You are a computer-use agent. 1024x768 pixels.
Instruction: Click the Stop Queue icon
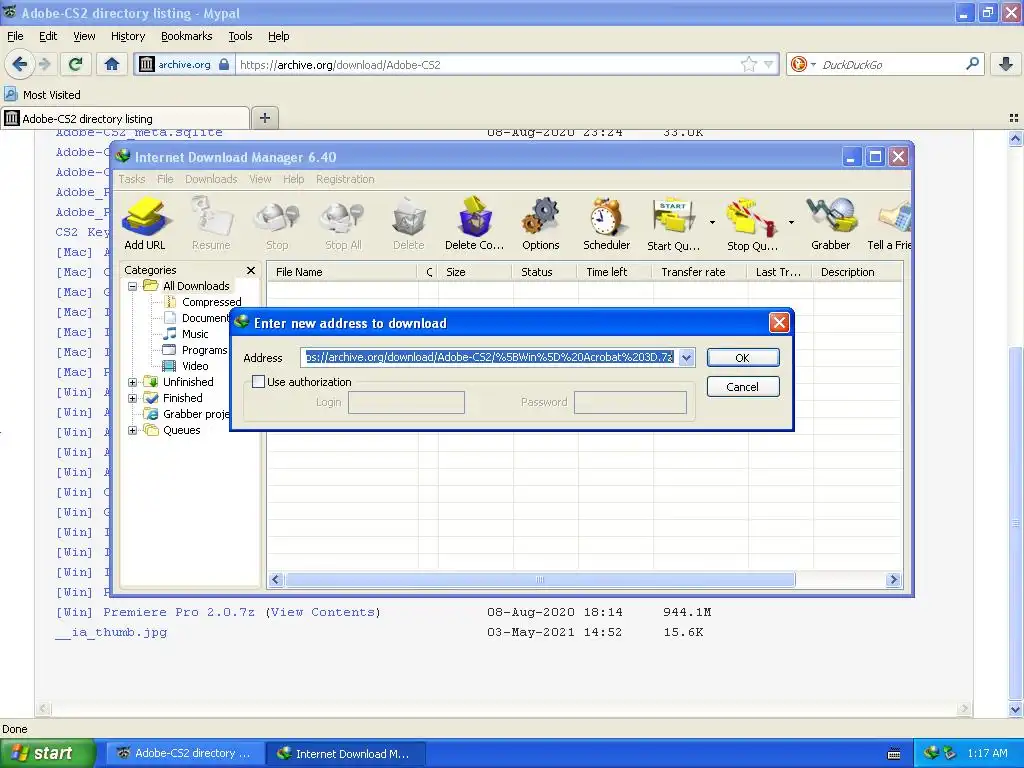(x=752, y=224)
